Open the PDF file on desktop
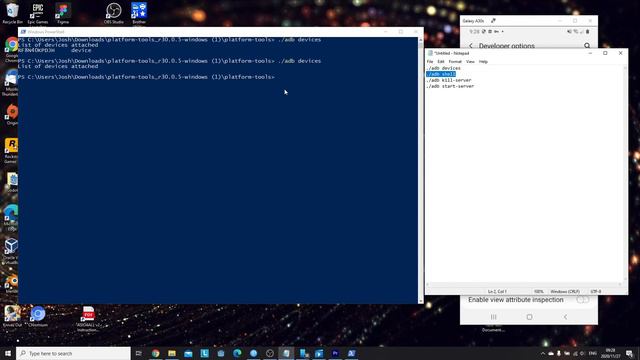 tap(88, 318)
